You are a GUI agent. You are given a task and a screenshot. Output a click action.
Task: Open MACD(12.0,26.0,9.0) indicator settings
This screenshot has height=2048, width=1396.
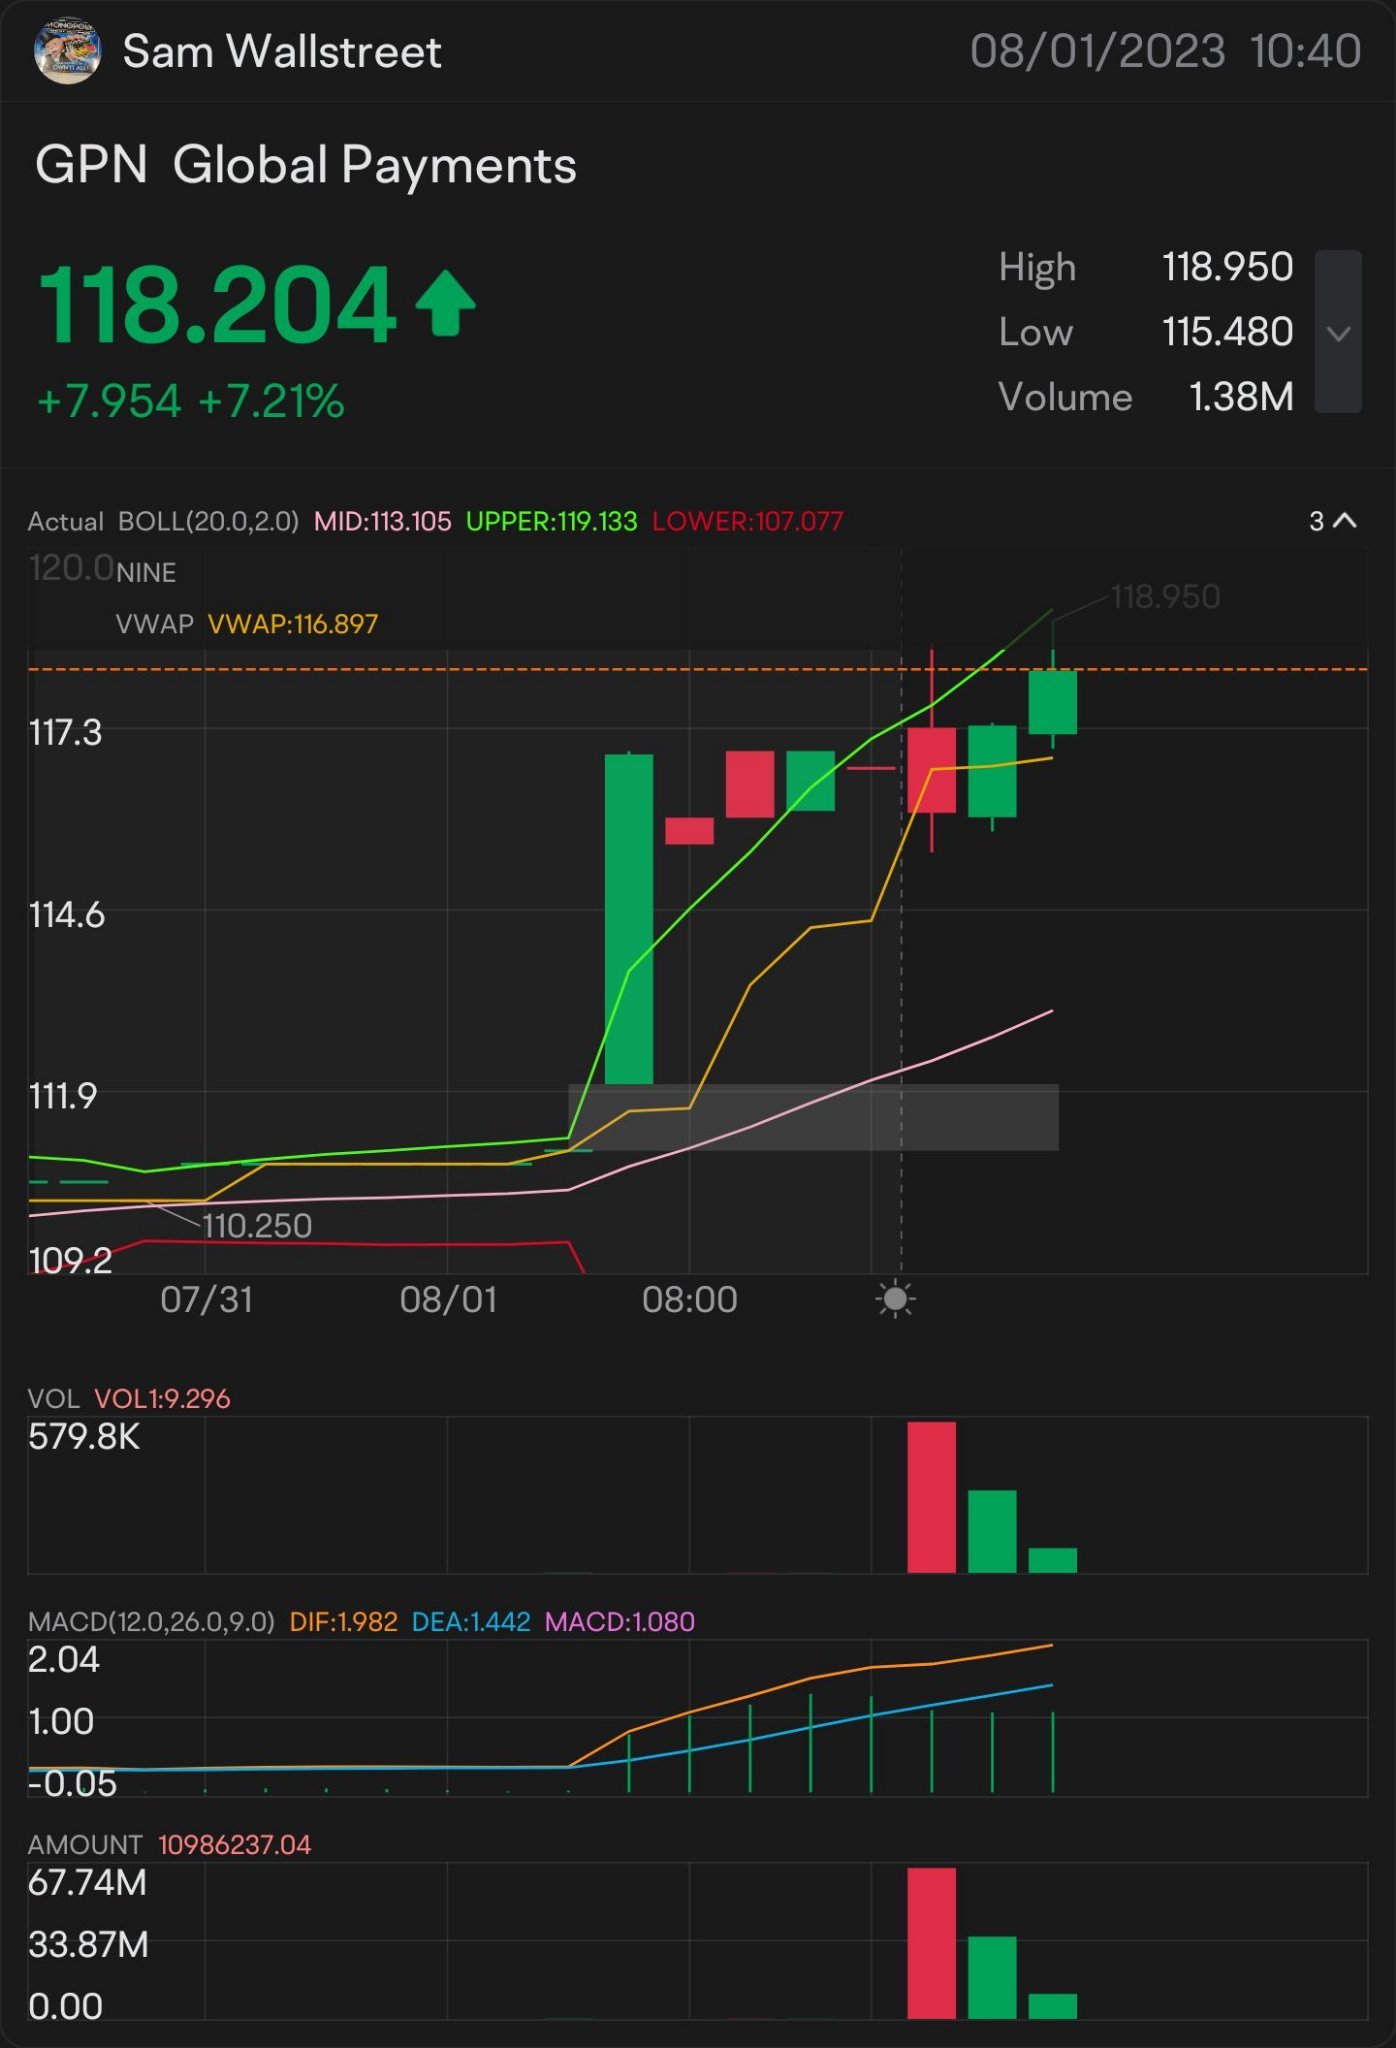coord(151,1621)
